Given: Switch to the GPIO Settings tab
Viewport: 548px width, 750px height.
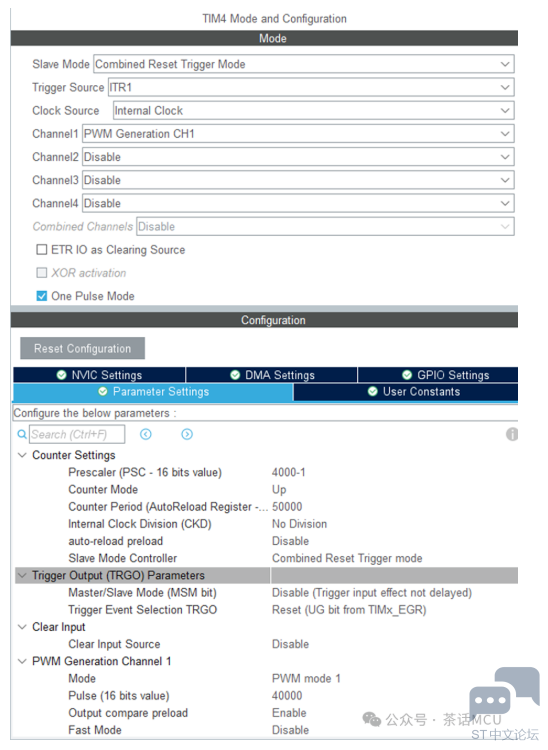Looking at the screenshot, I should tap(438, 375).
